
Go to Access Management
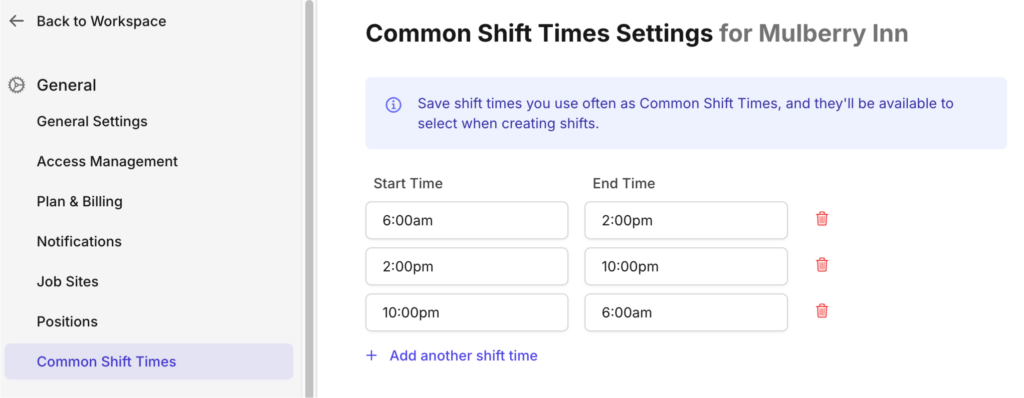coord(107,161)
